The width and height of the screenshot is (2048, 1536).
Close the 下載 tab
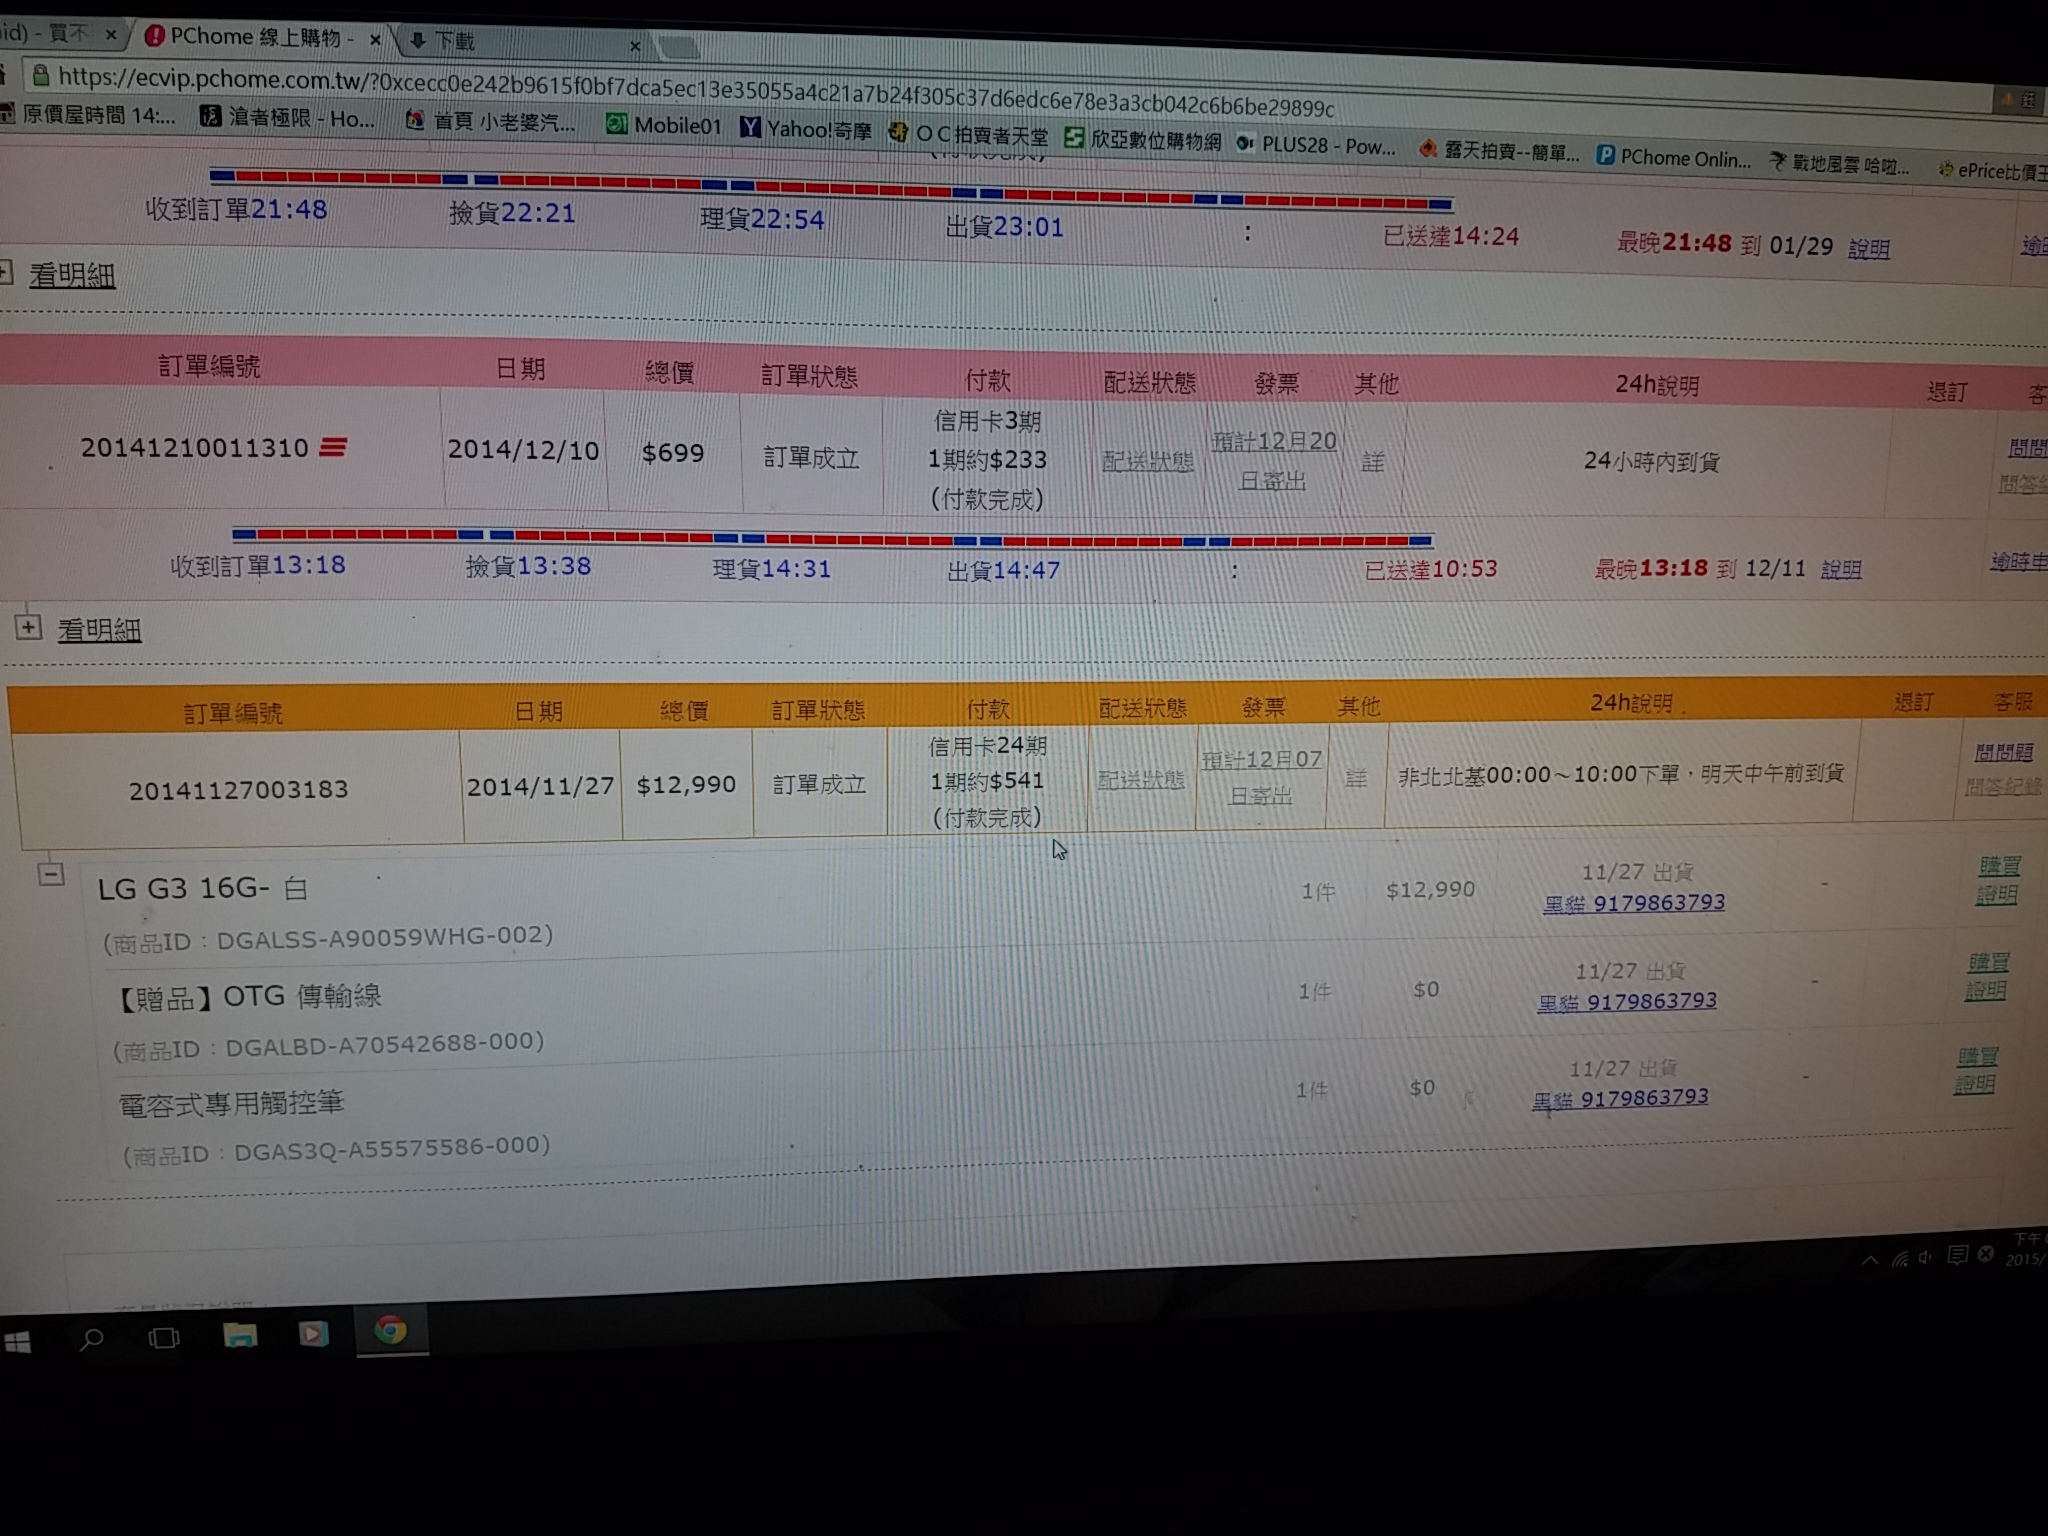click(x=635, y=45)
